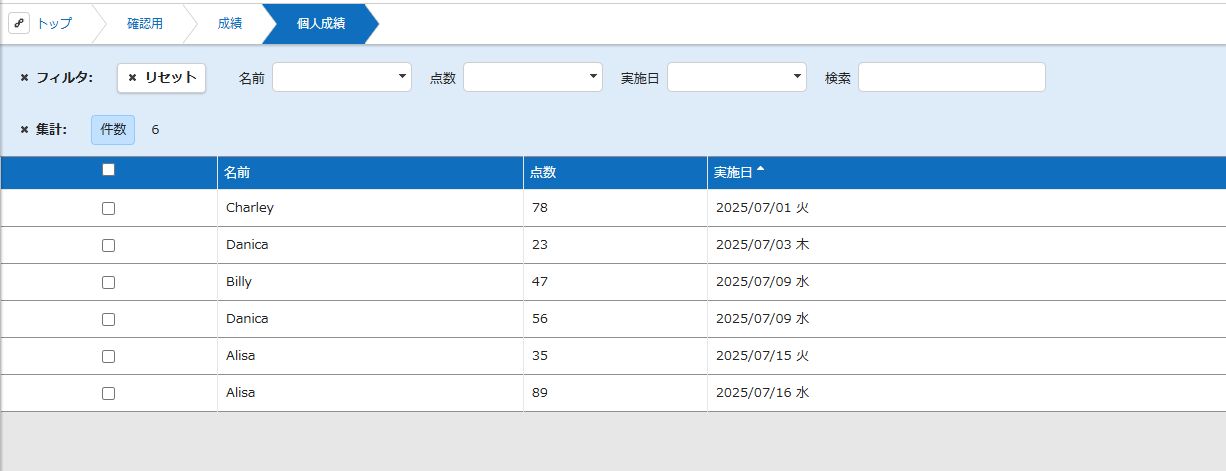
Task: Check the box for Danica 56 row
Action: (x=109, y=319)
